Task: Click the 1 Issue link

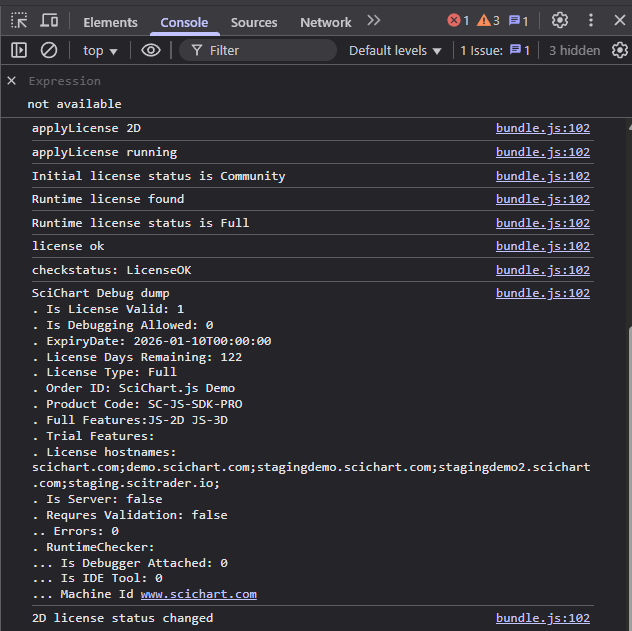Action: click(x=495, y=51)
